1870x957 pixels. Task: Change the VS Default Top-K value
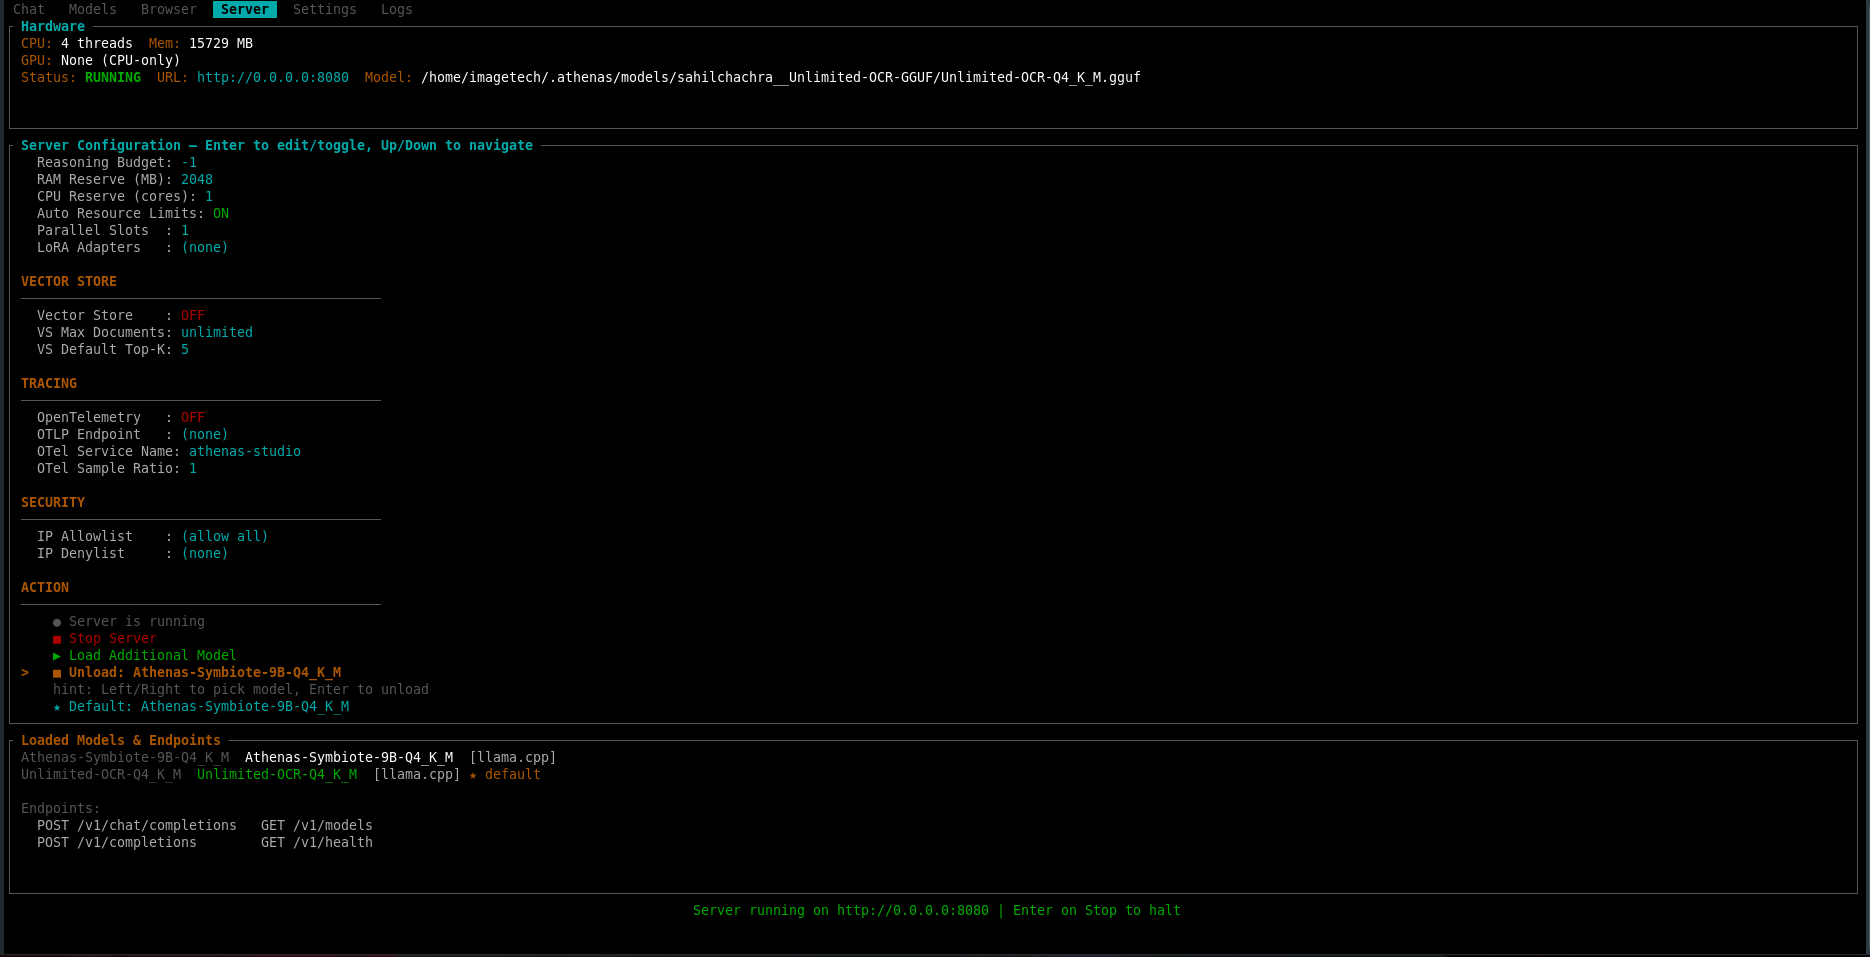185,350
